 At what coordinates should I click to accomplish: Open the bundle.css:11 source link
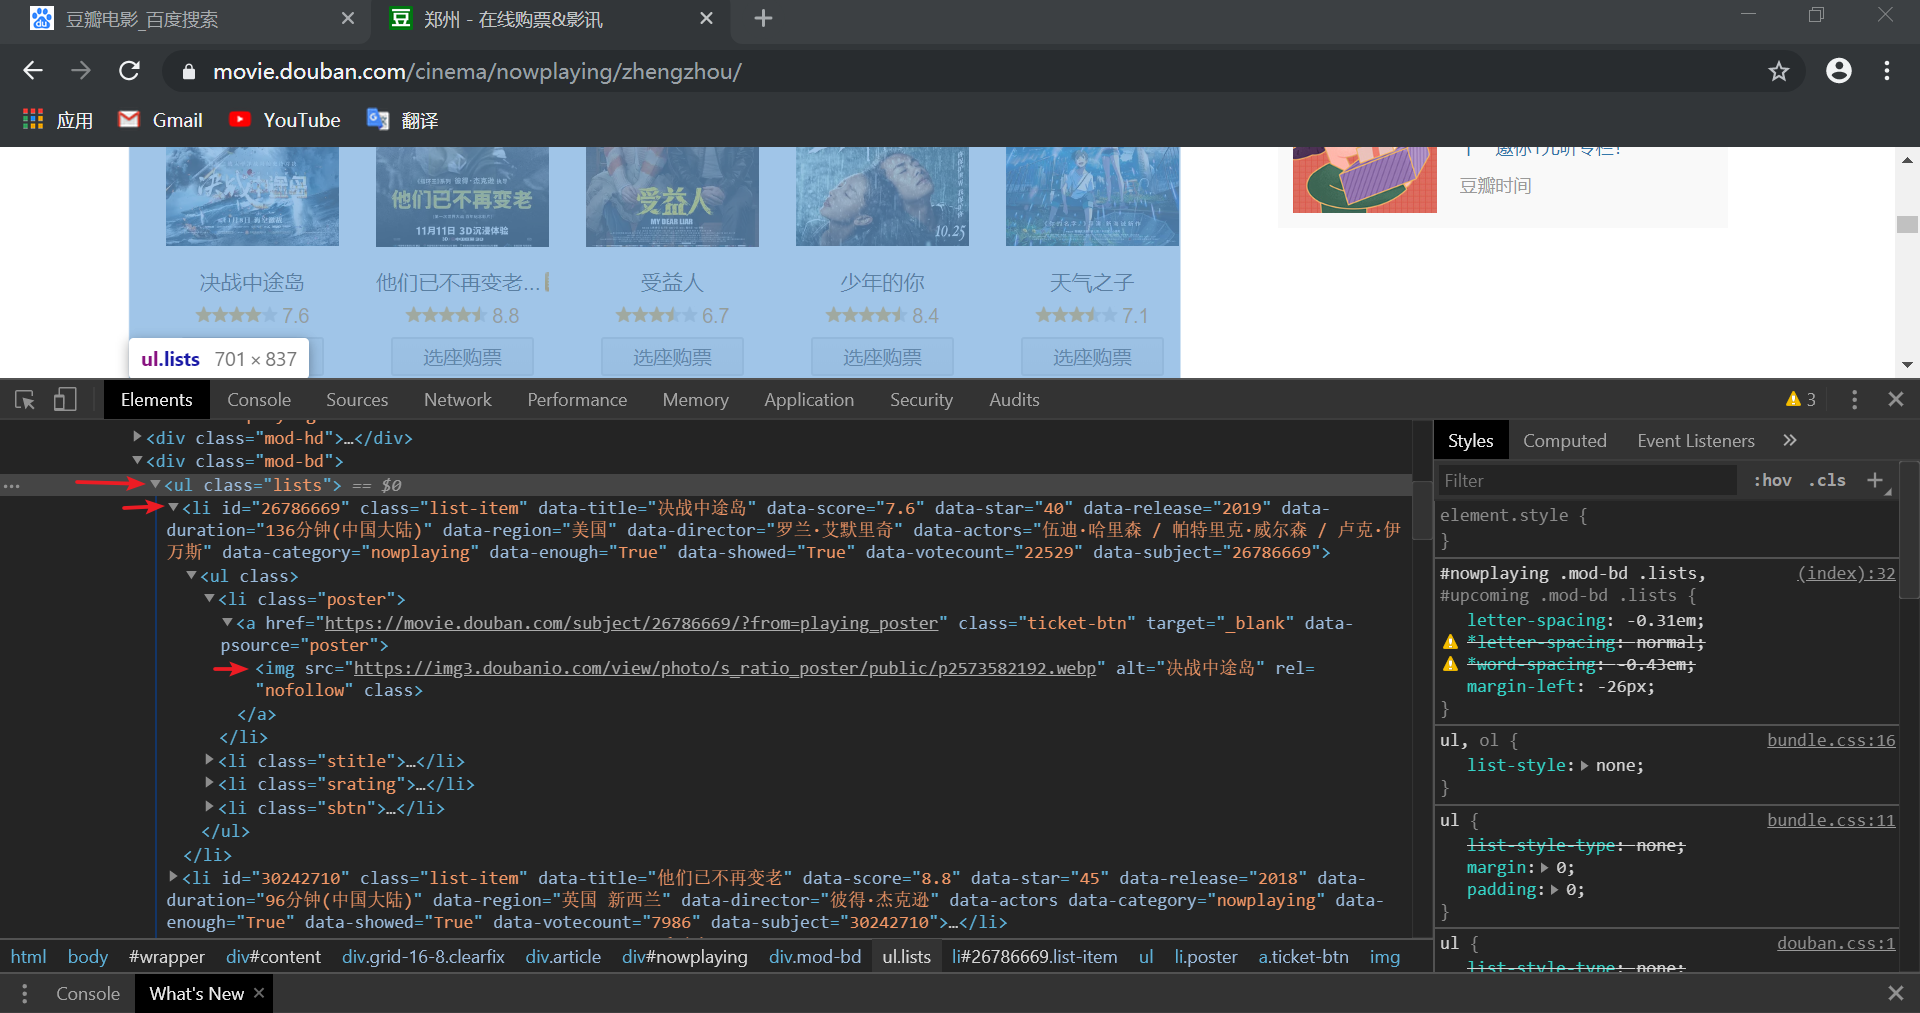(x=1831, y=820)
